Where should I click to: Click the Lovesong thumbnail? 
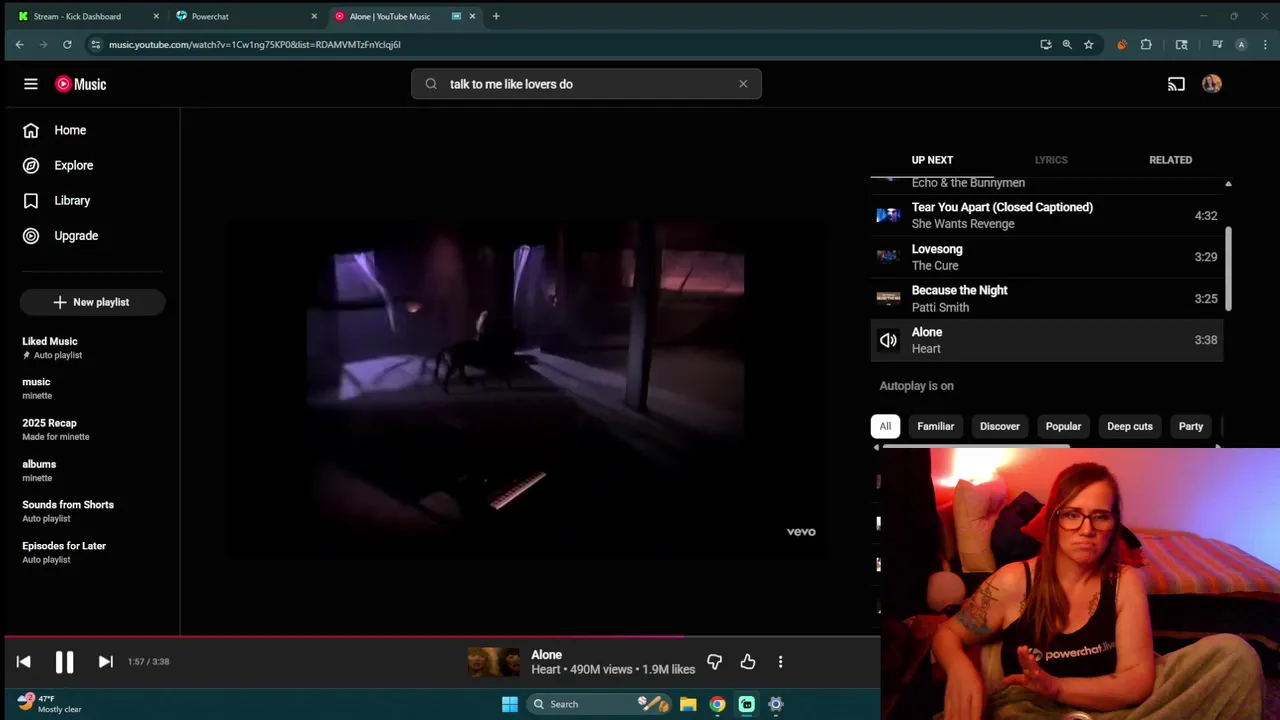click(x=888, y=256)
